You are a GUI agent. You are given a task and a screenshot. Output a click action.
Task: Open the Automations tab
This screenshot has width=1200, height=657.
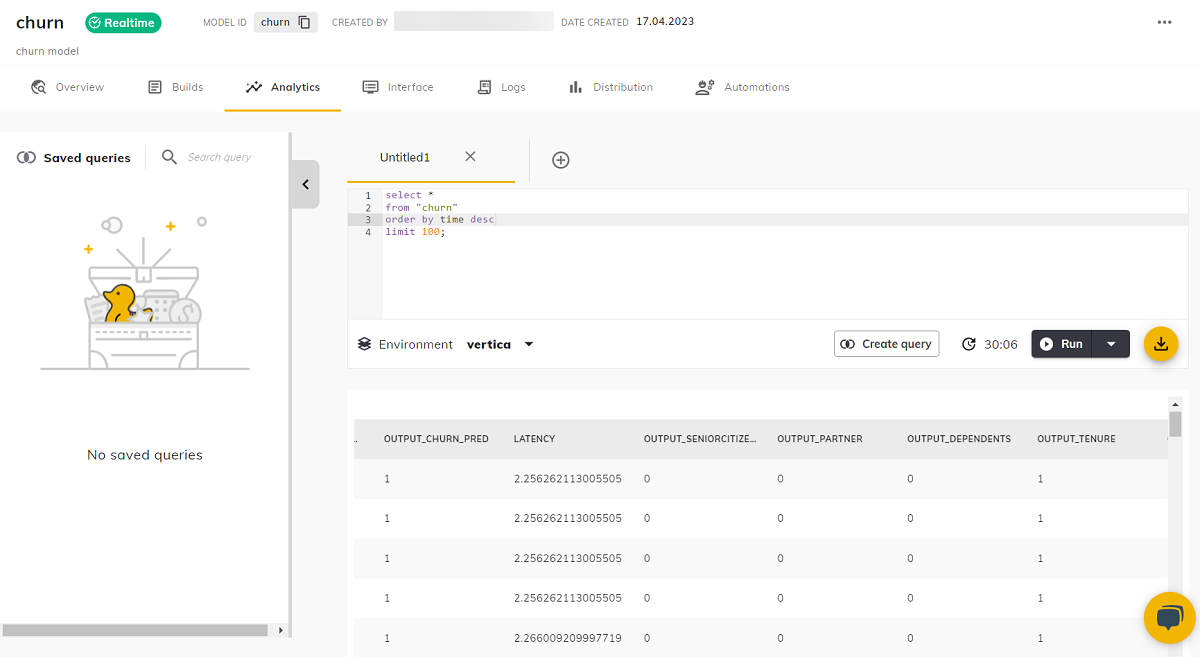(x=742, y=87)
